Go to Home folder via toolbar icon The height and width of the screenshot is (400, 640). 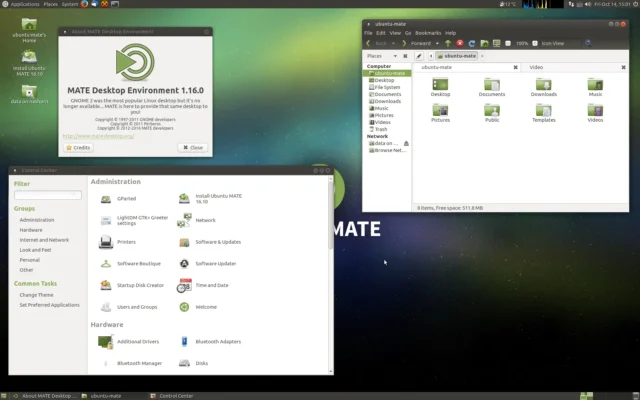[484, 43]
